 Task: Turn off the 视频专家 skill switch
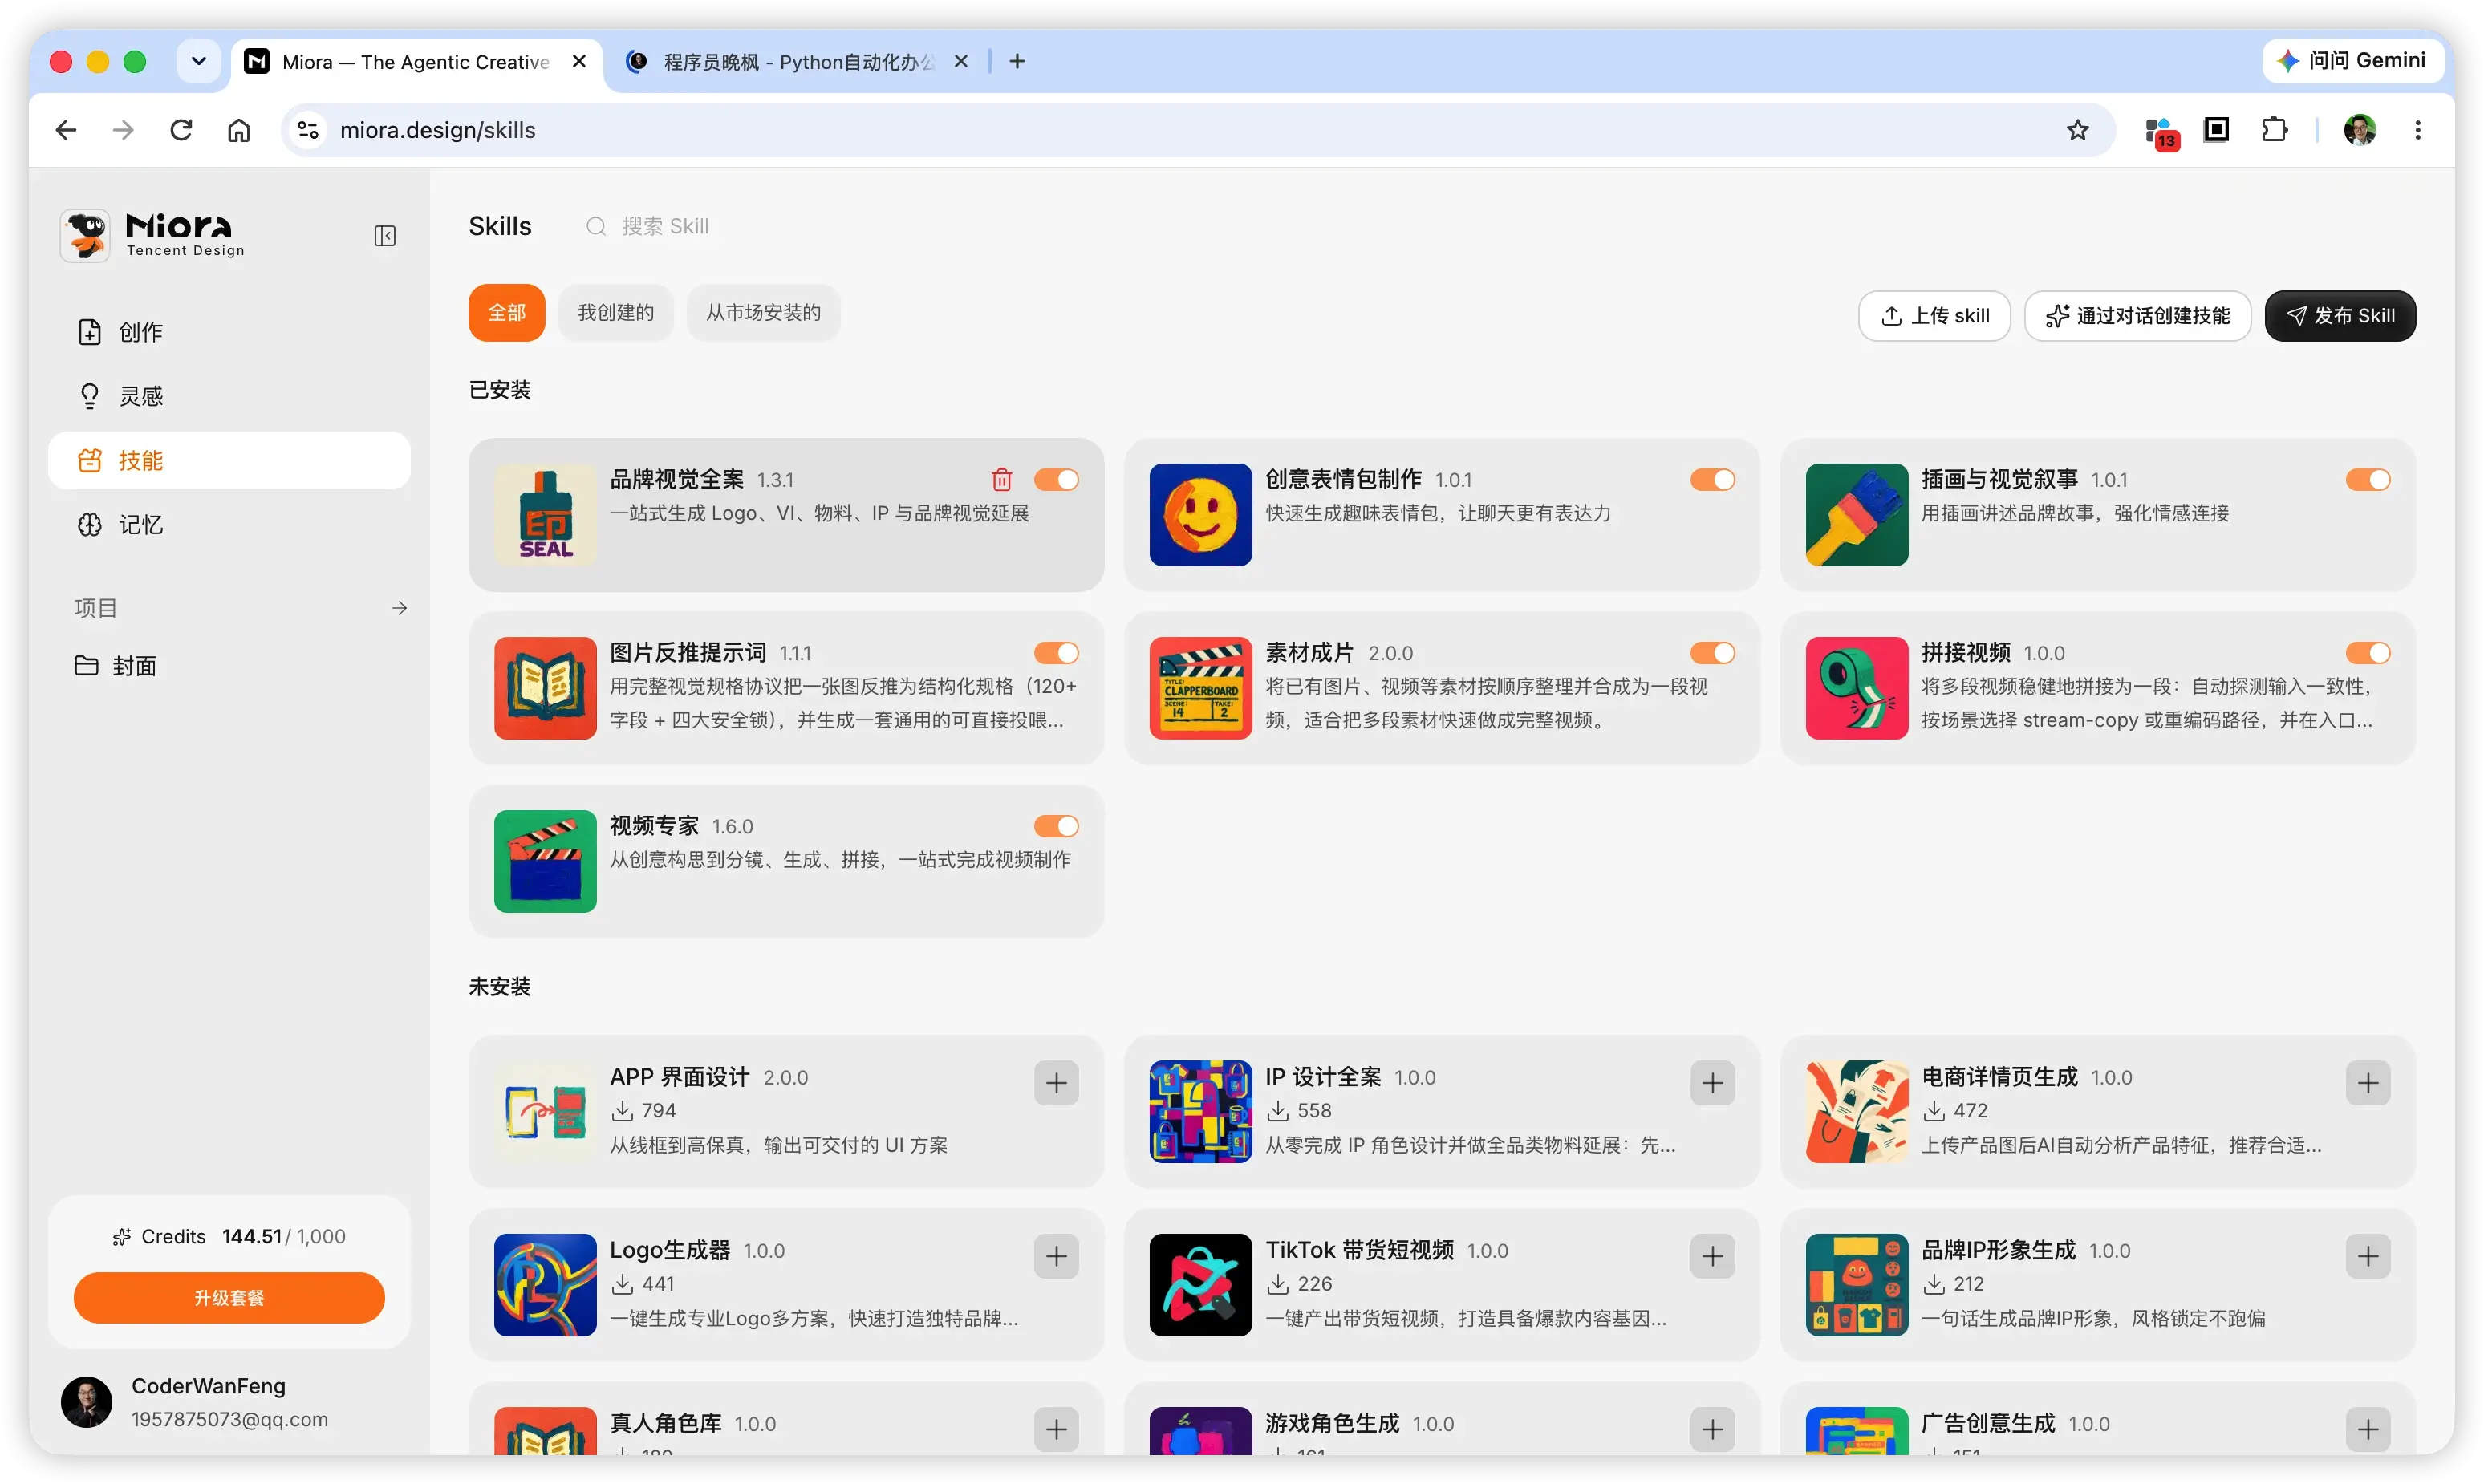1056,826
